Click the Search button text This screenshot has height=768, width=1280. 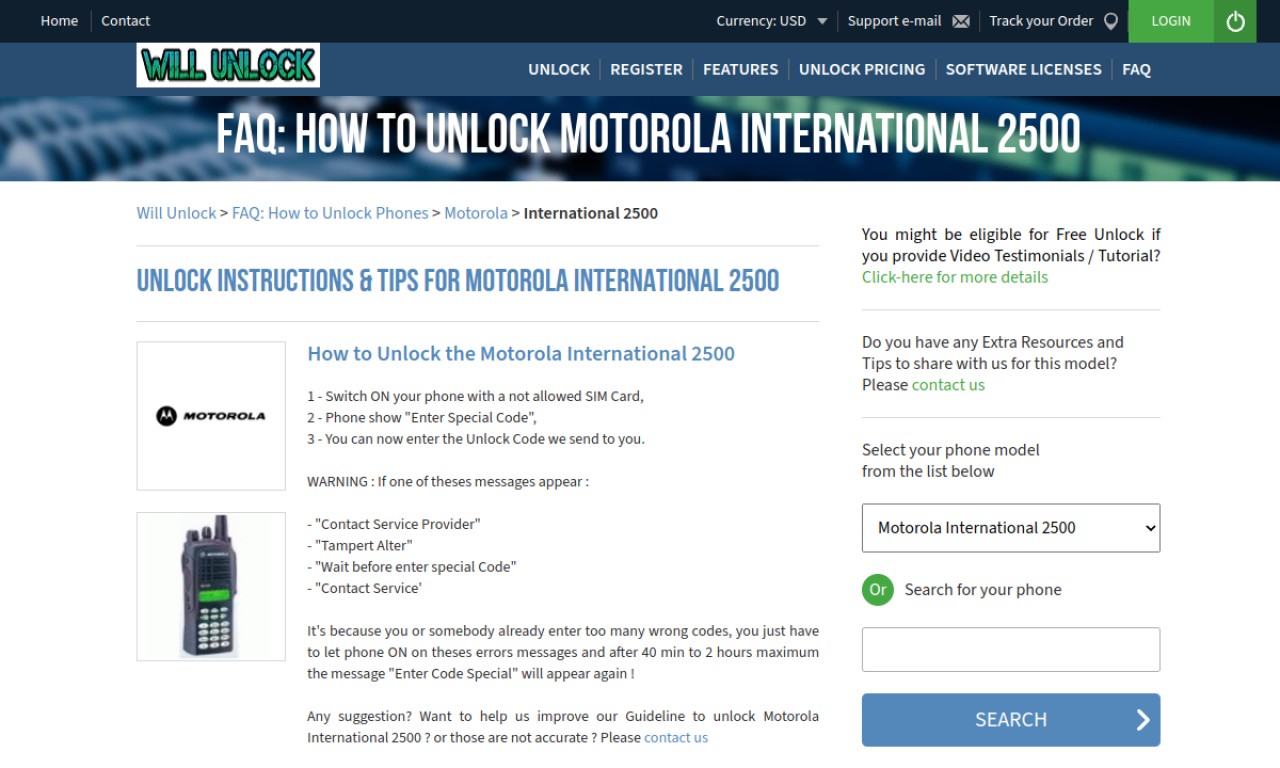tap(1011, 719)
